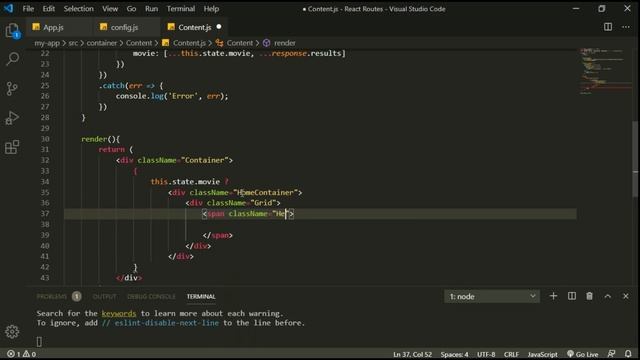Screen dimensions: 640x360
Task: Click the VS Code logo in title bar
Action: (9, 8)
